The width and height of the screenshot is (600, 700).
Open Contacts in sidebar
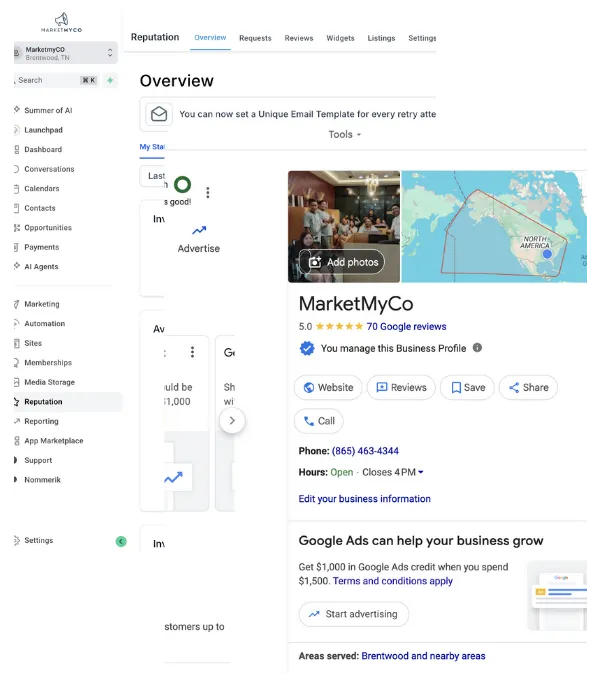point(40,208)
